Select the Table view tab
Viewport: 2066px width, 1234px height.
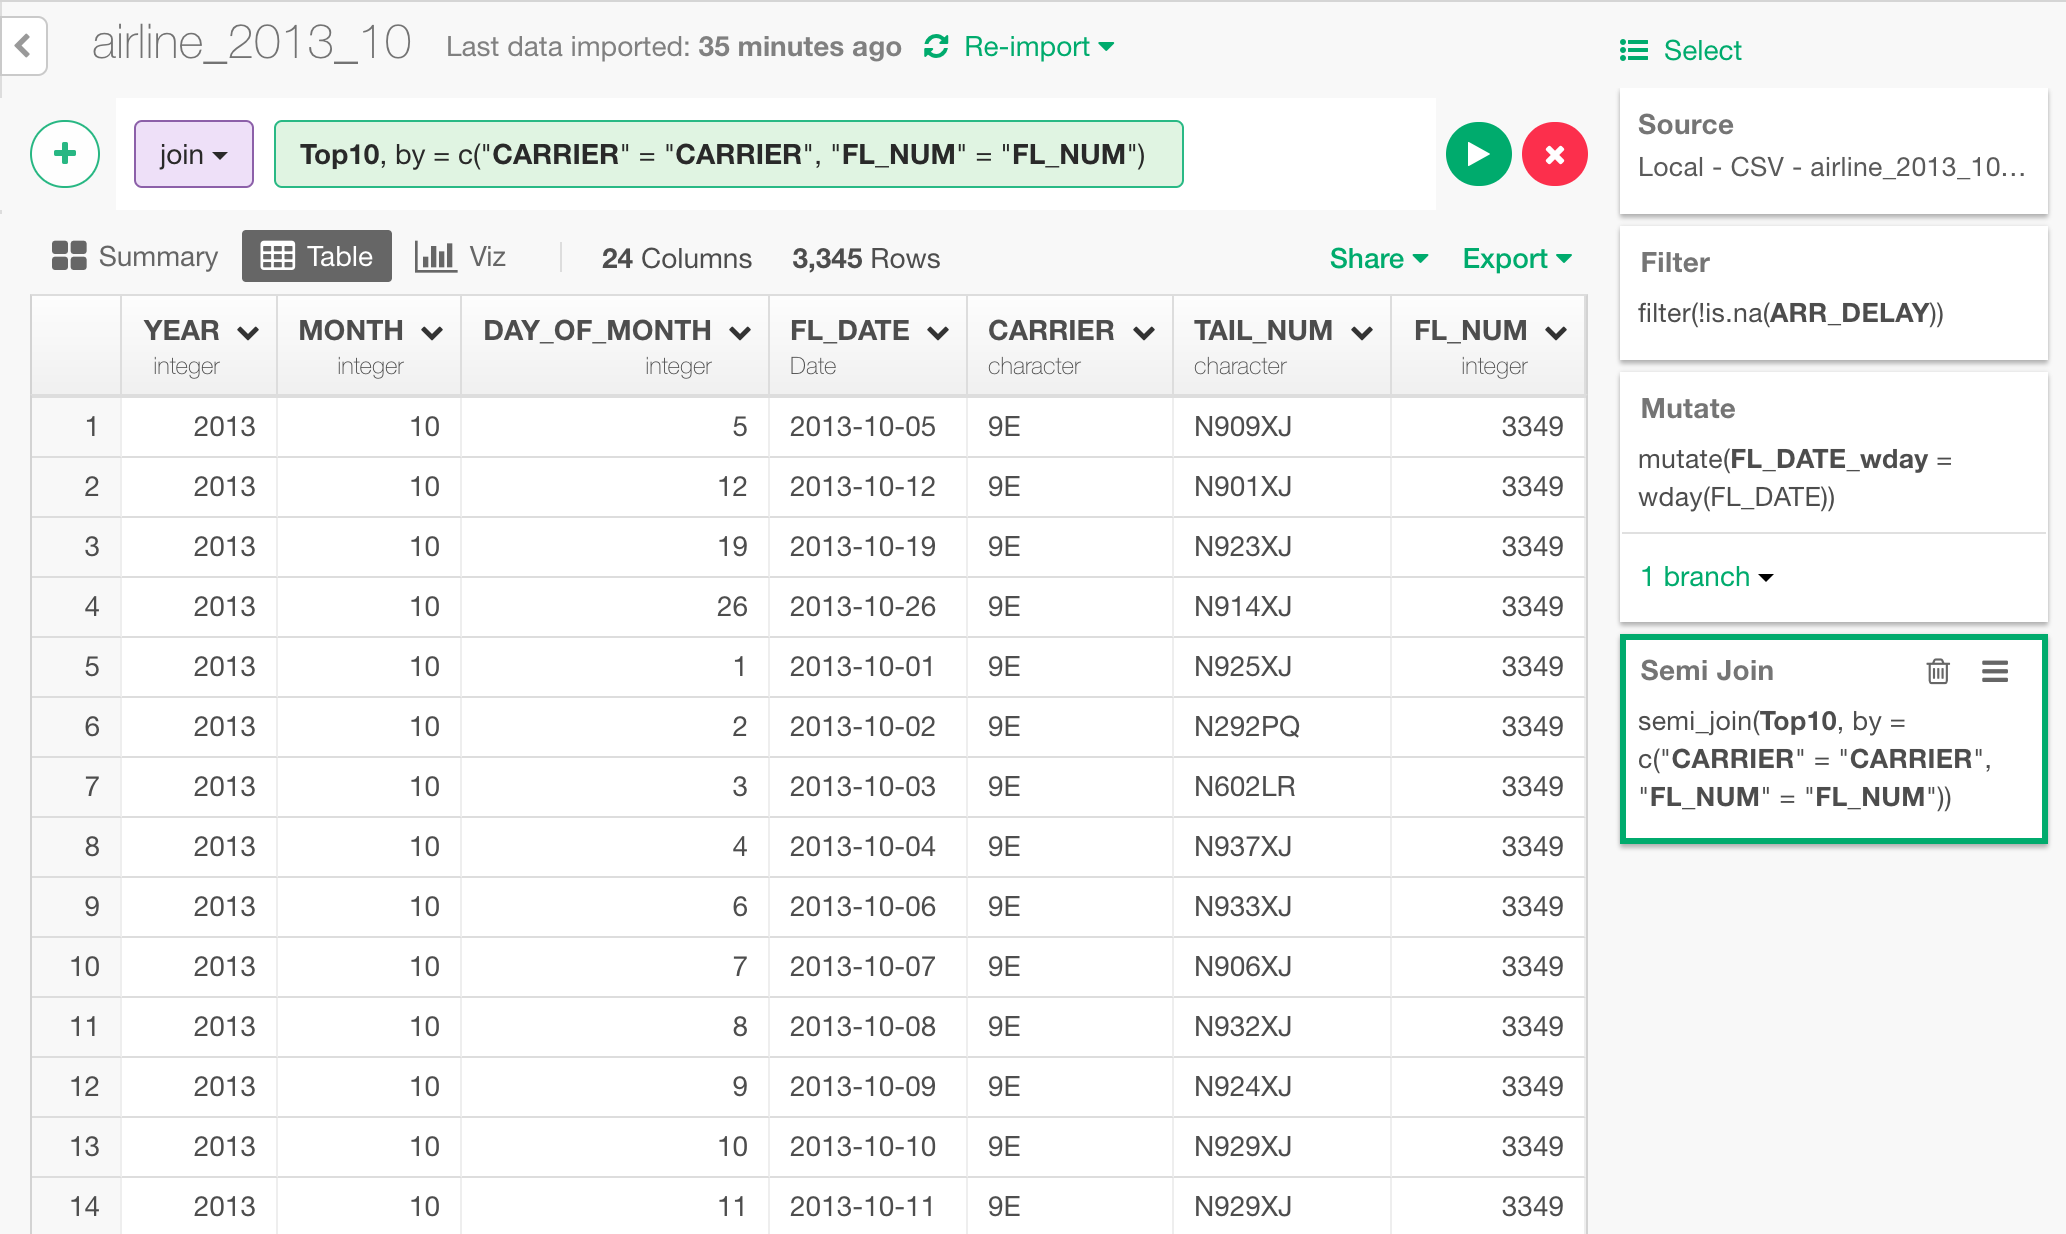coord(317,257)
